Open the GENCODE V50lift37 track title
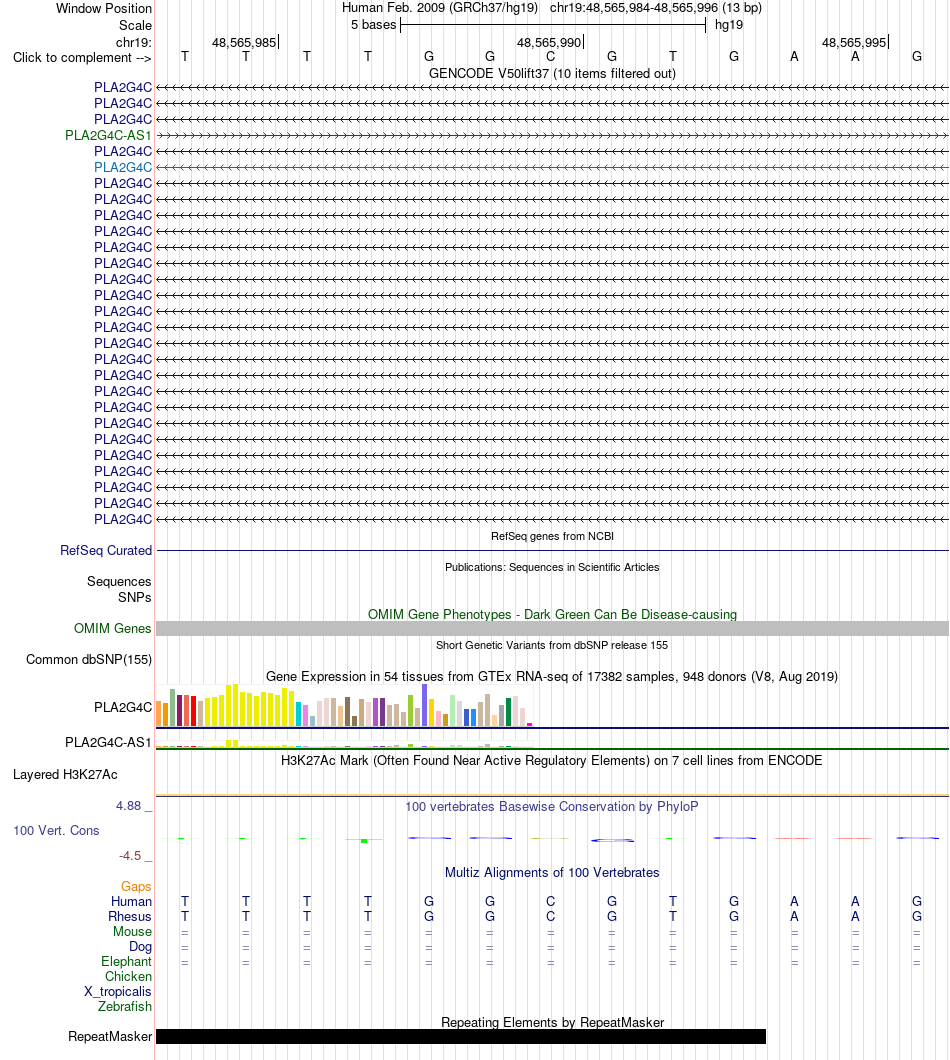 (x=552, y=73)
